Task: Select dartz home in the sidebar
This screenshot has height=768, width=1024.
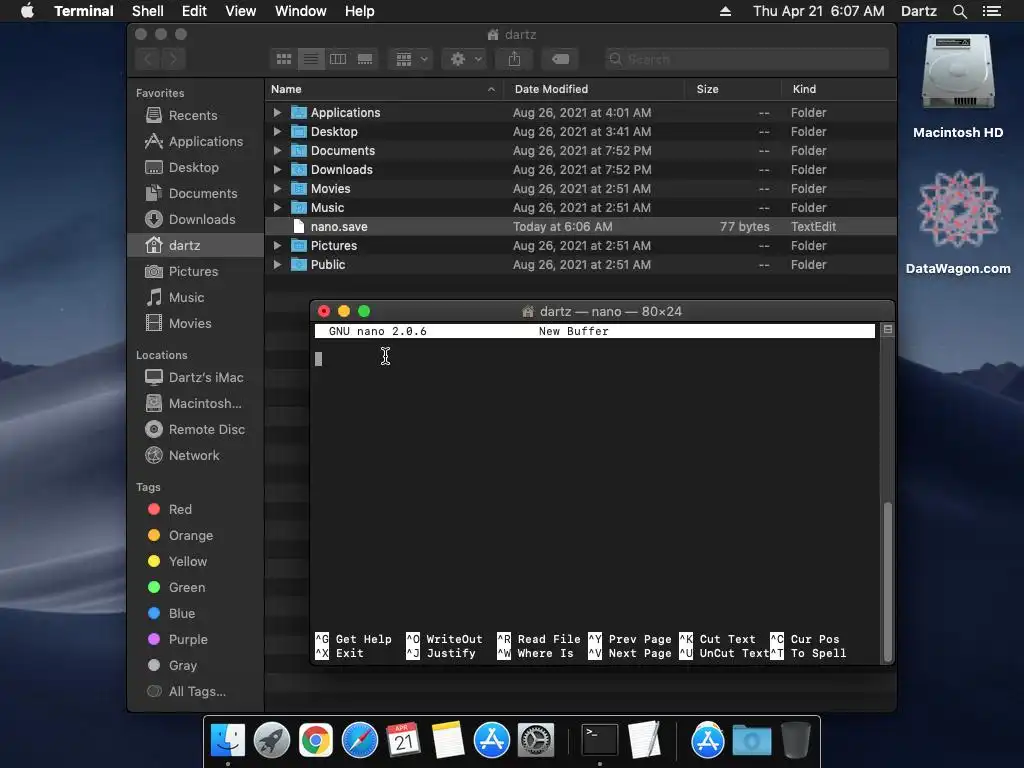Action: 196,246
